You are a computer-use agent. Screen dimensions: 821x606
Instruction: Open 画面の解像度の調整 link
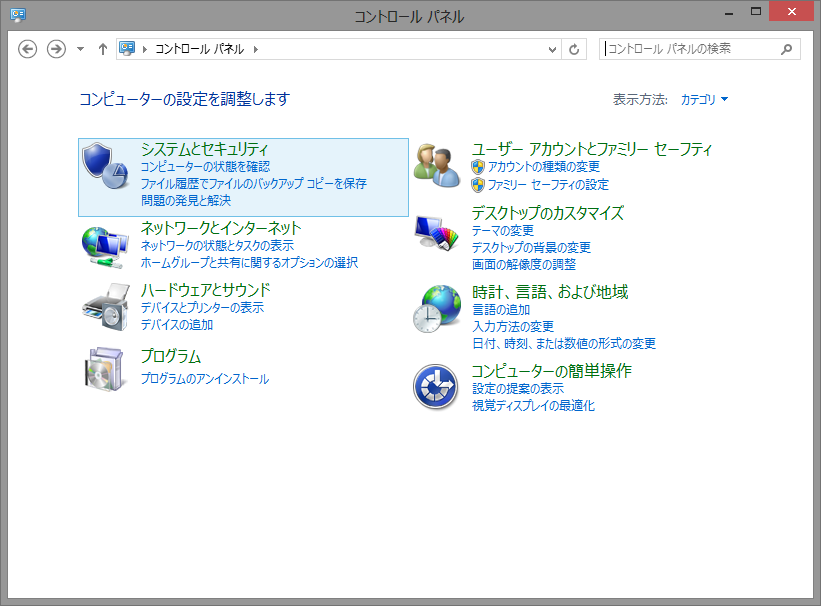(x=524, y=265)
